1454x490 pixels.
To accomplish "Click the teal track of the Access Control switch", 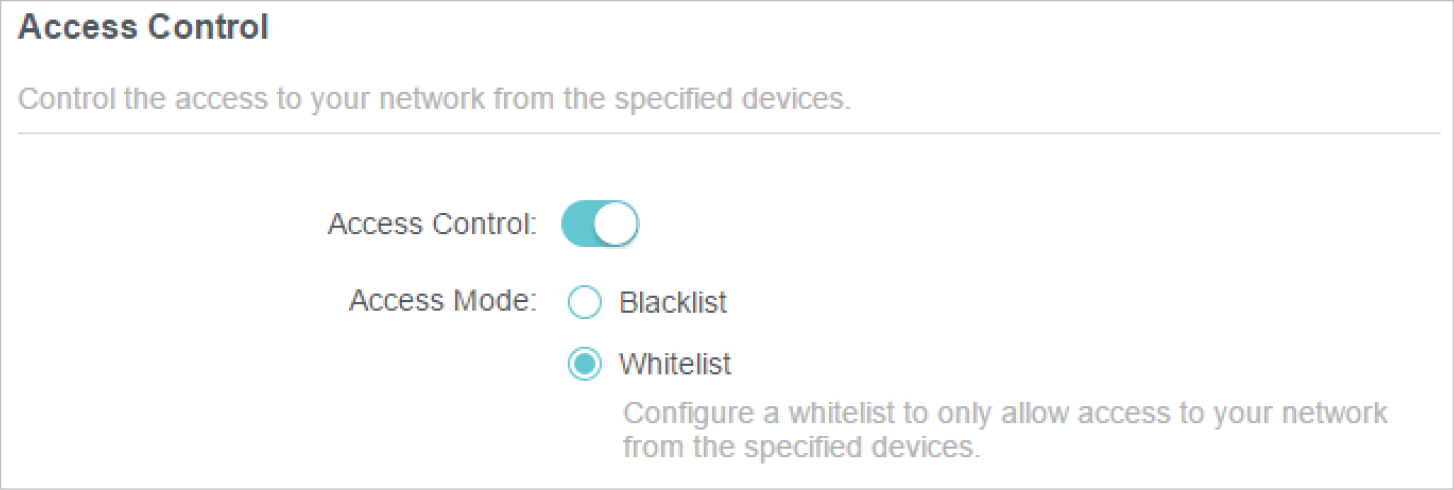I will pos(578,224).
